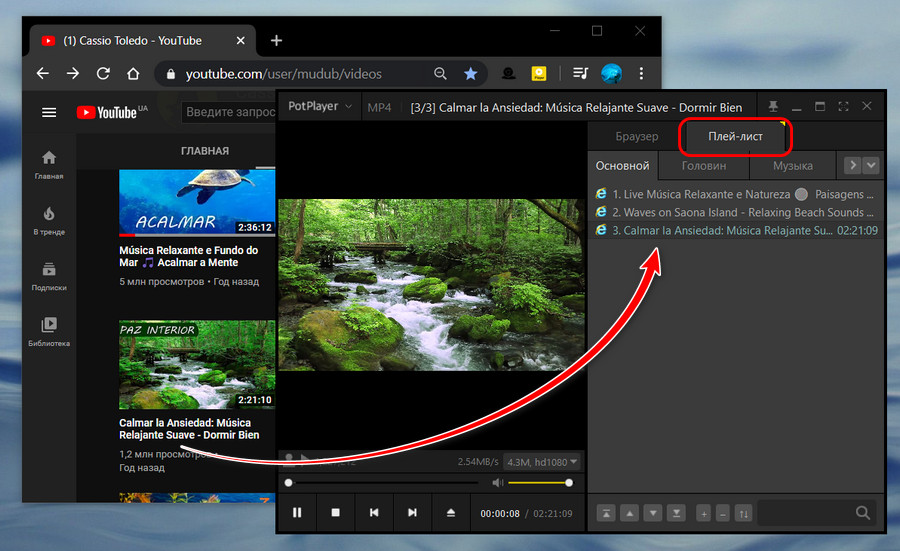Screen dimensions: 900x551
Task: Open the PotPlayer main menu dropdown
Action: pyautogui.click(x=319, y=106)
